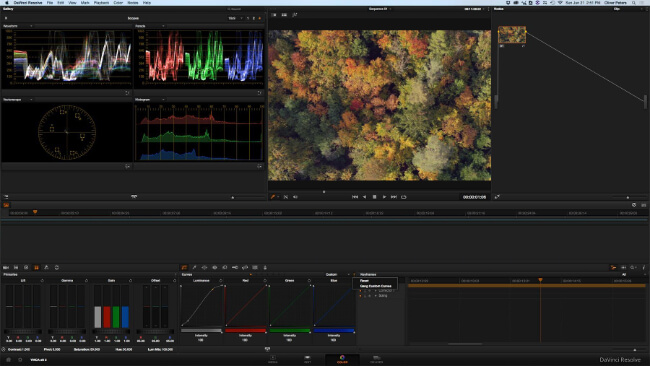Switch to the Color page
This screenshot has height=366, width=650.
click(342, 359)
